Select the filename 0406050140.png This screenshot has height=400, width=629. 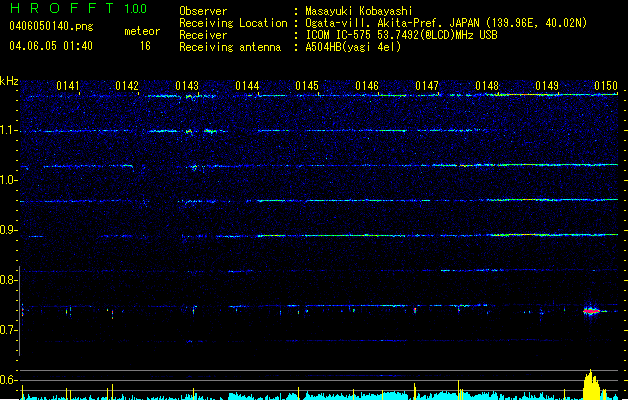point(51,26)
